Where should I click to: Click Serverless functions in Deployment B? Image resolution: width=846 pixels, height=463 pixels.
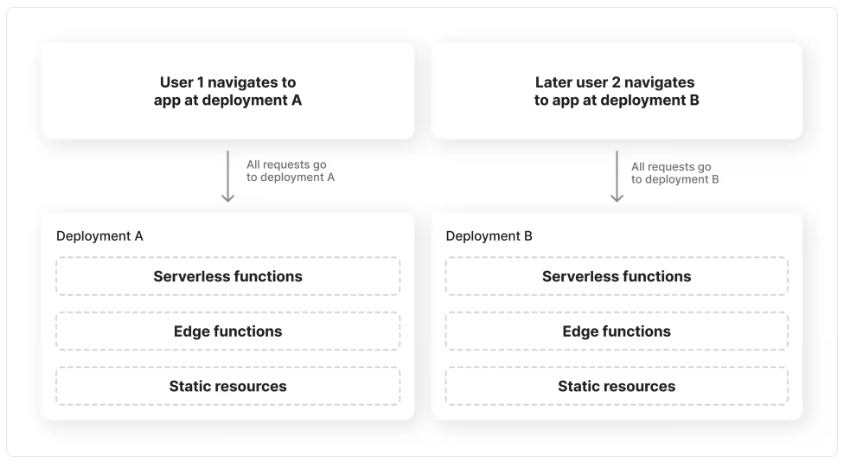[x=617, y=276]
